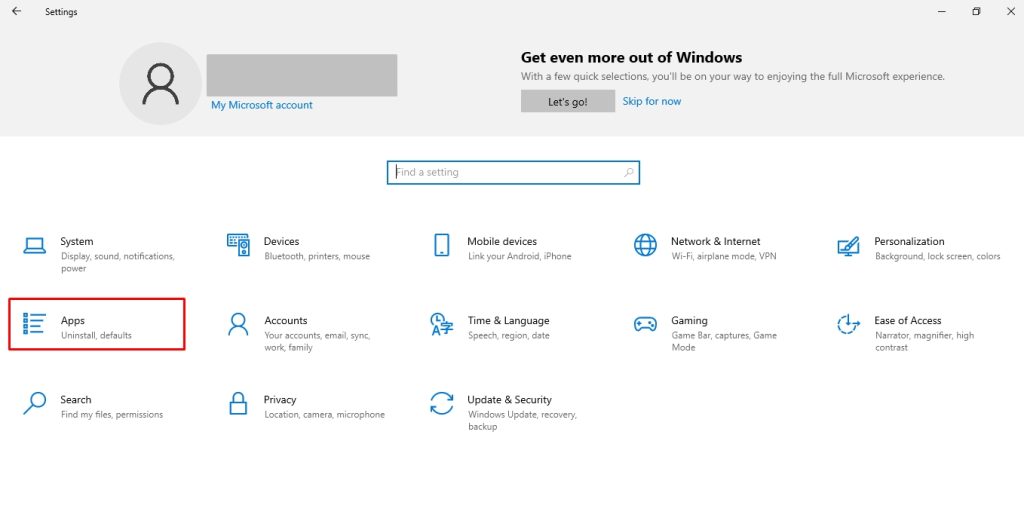Screen dimensions: 1024x505
Task: Click the Apps list icon
Action: (x=34, y=324)
